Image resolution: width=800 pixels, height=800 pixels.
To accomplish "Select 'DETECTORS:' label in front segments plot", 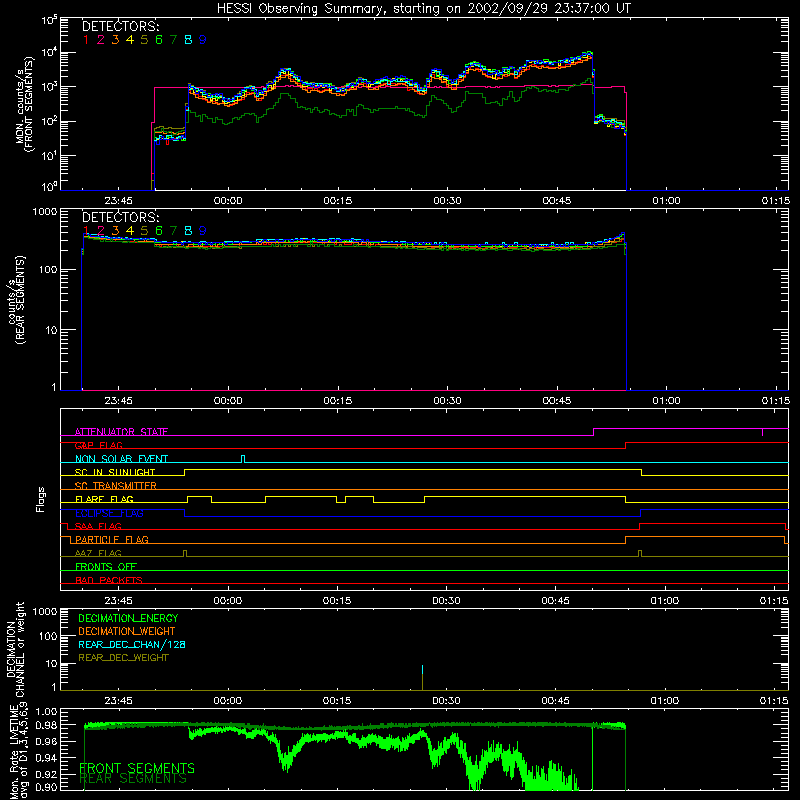I will coord(121,26).
